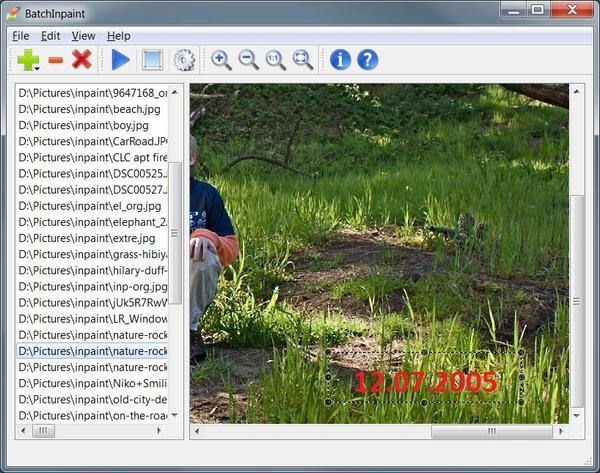
Task: Click the image preview horizontal scrollbar thumb
Action: click(492, 431)
